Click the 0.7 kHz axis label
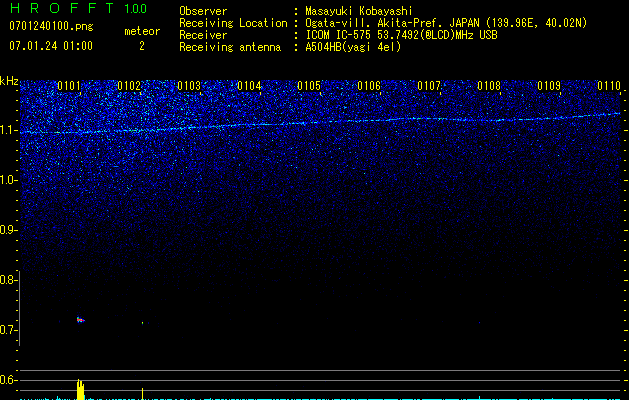This screenshot has height=400, width=629. [x=8, y=330]
